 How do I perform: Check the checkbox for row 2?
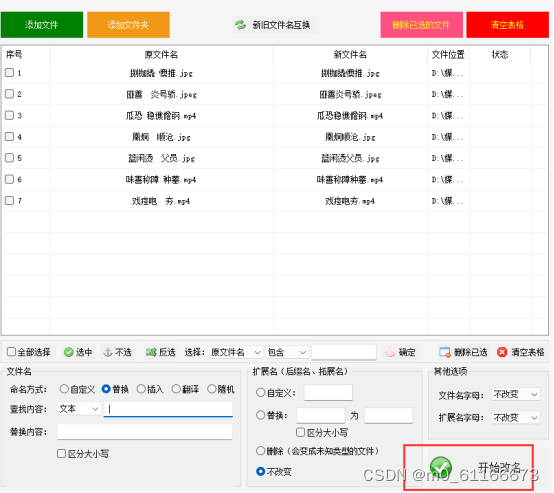[10, 94]
